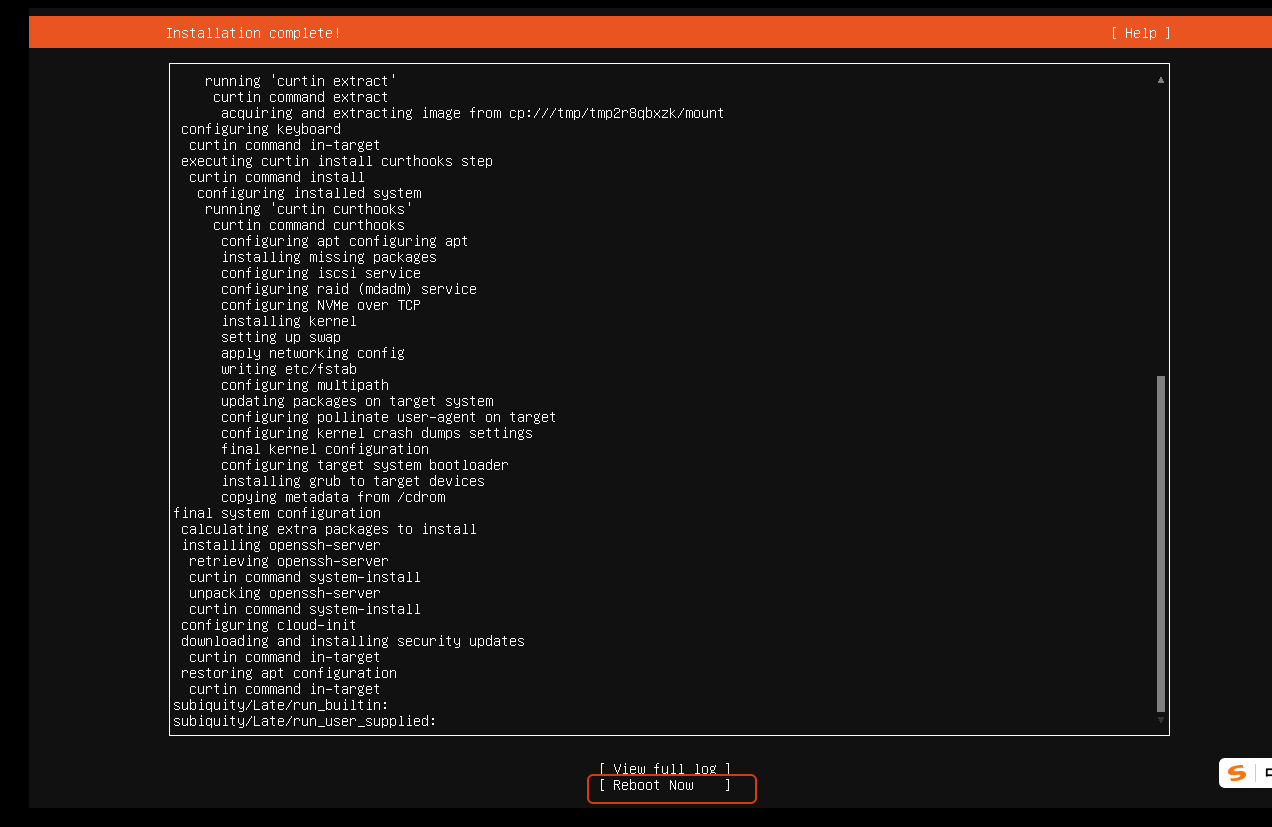Click the "writing etc/fstab" log line
The image size is (1272, 827).
289,369
